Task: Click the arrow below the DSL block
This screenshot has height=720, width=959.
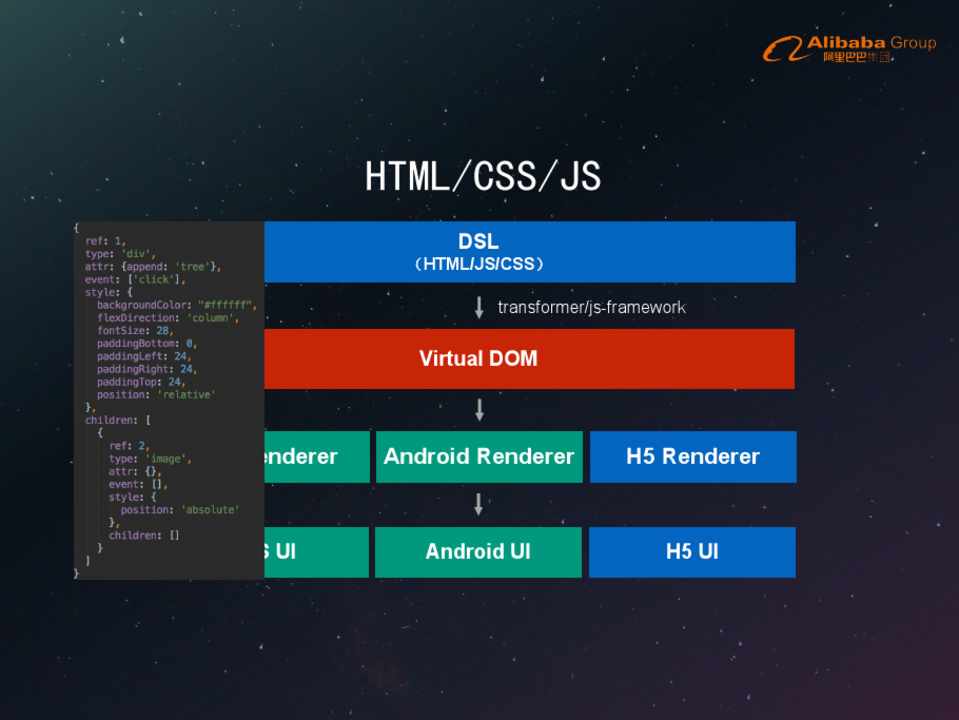Action: point(479,307)
